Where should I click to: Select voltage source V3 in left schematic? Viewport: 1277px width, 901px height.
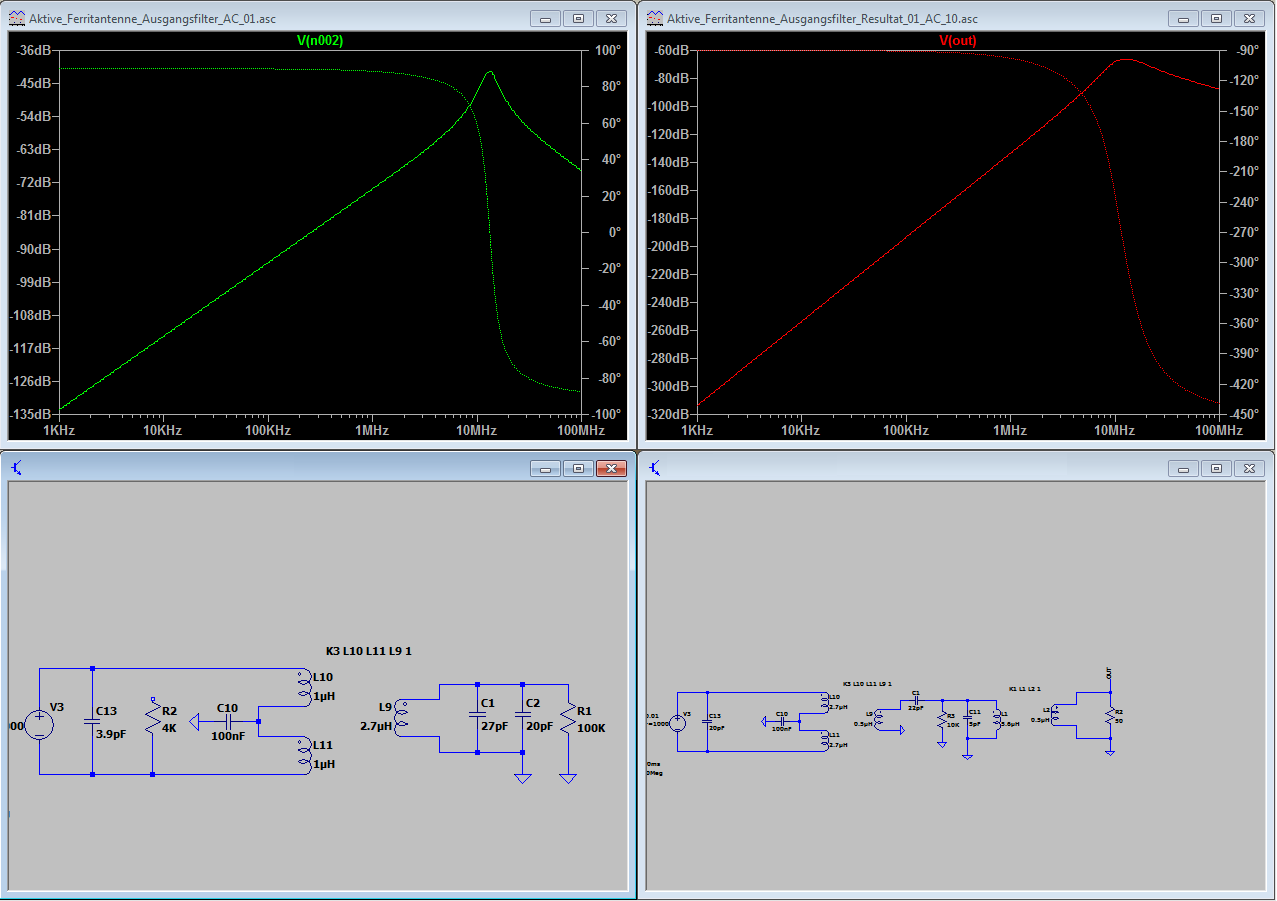coord(40,724)
